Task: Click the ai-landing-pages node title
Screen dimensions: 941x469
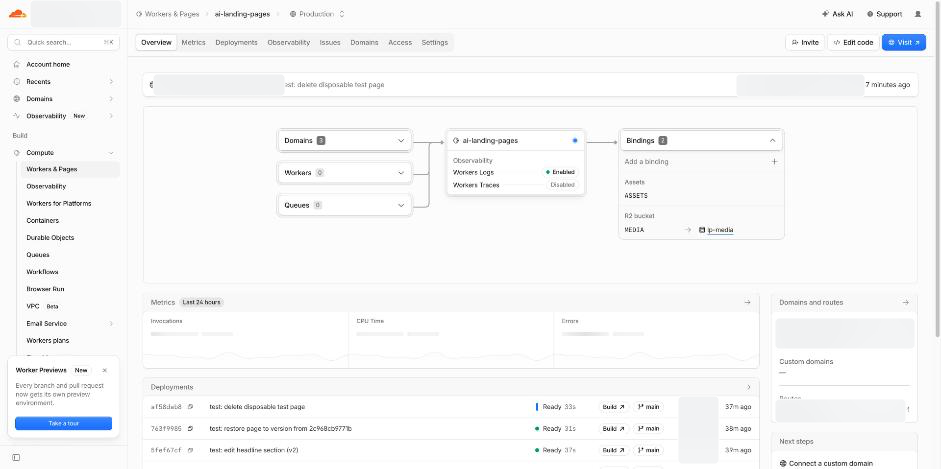Action: click(490, 140)
